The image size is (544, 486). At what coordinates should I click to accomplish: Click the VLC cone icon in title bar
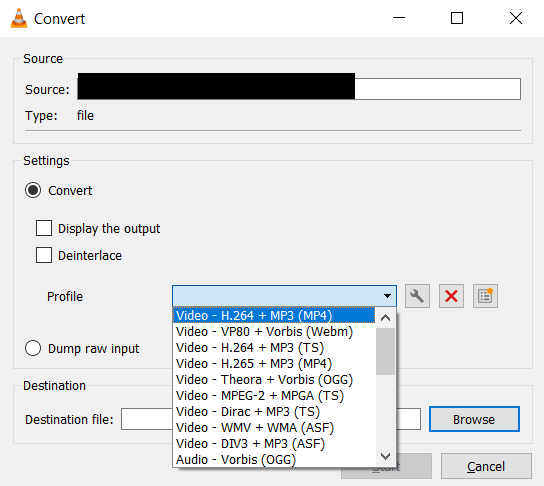click(x=19, y=18)
